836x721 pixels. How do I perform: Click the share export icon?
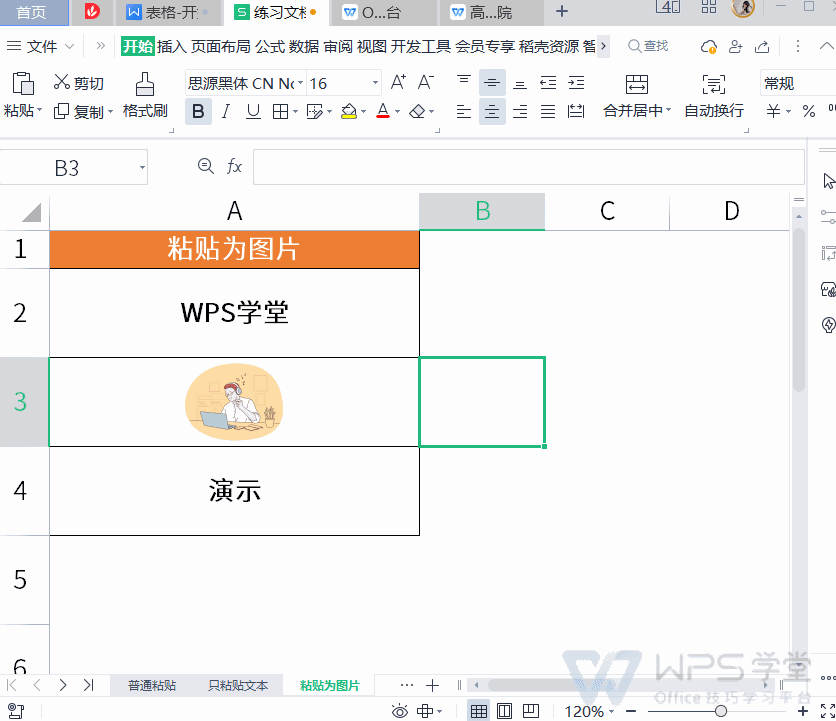[x=762, y=47]
